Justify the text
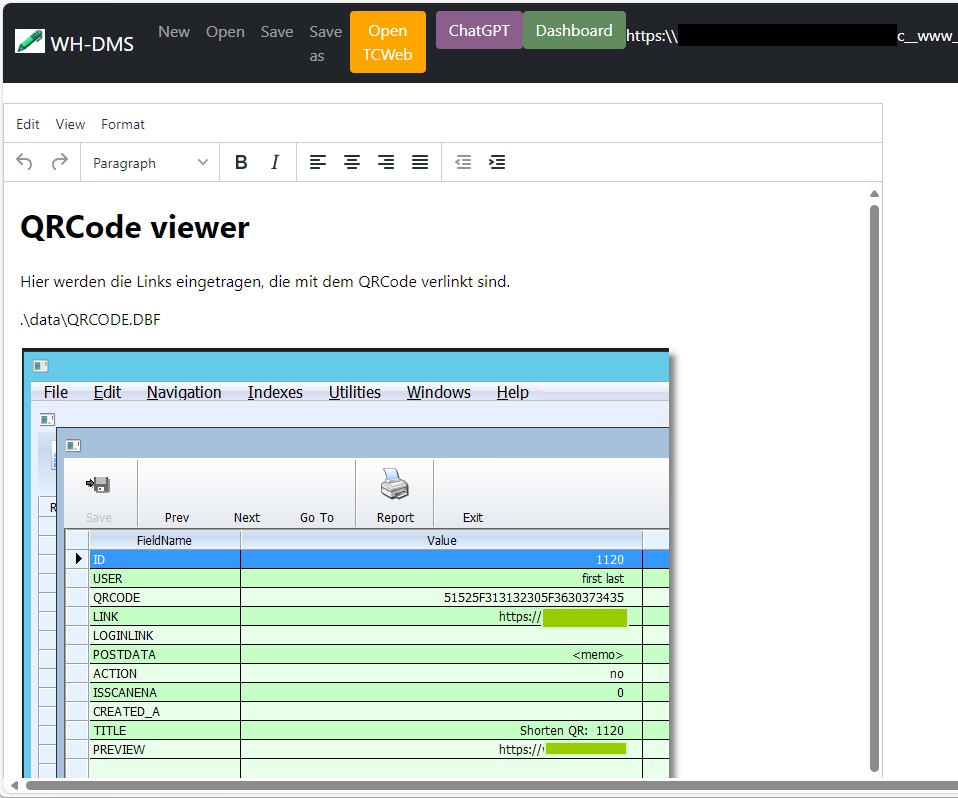 click(x=420, y=162)
